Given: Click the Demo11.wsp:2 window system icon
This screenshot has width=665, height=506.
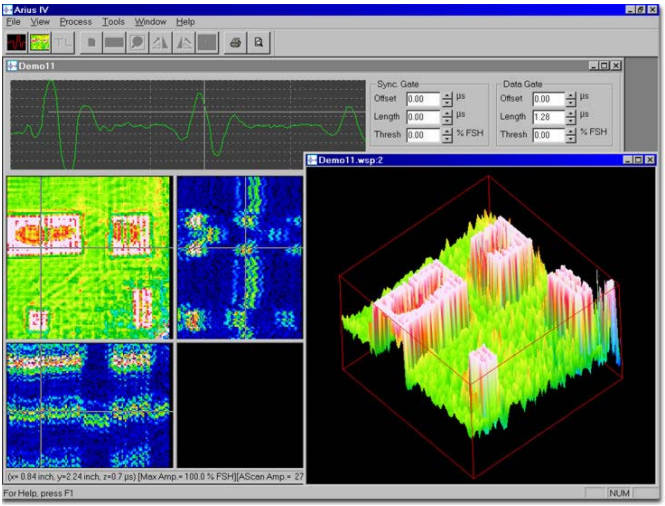Looking at the screenshot, I should pos(313,160).
